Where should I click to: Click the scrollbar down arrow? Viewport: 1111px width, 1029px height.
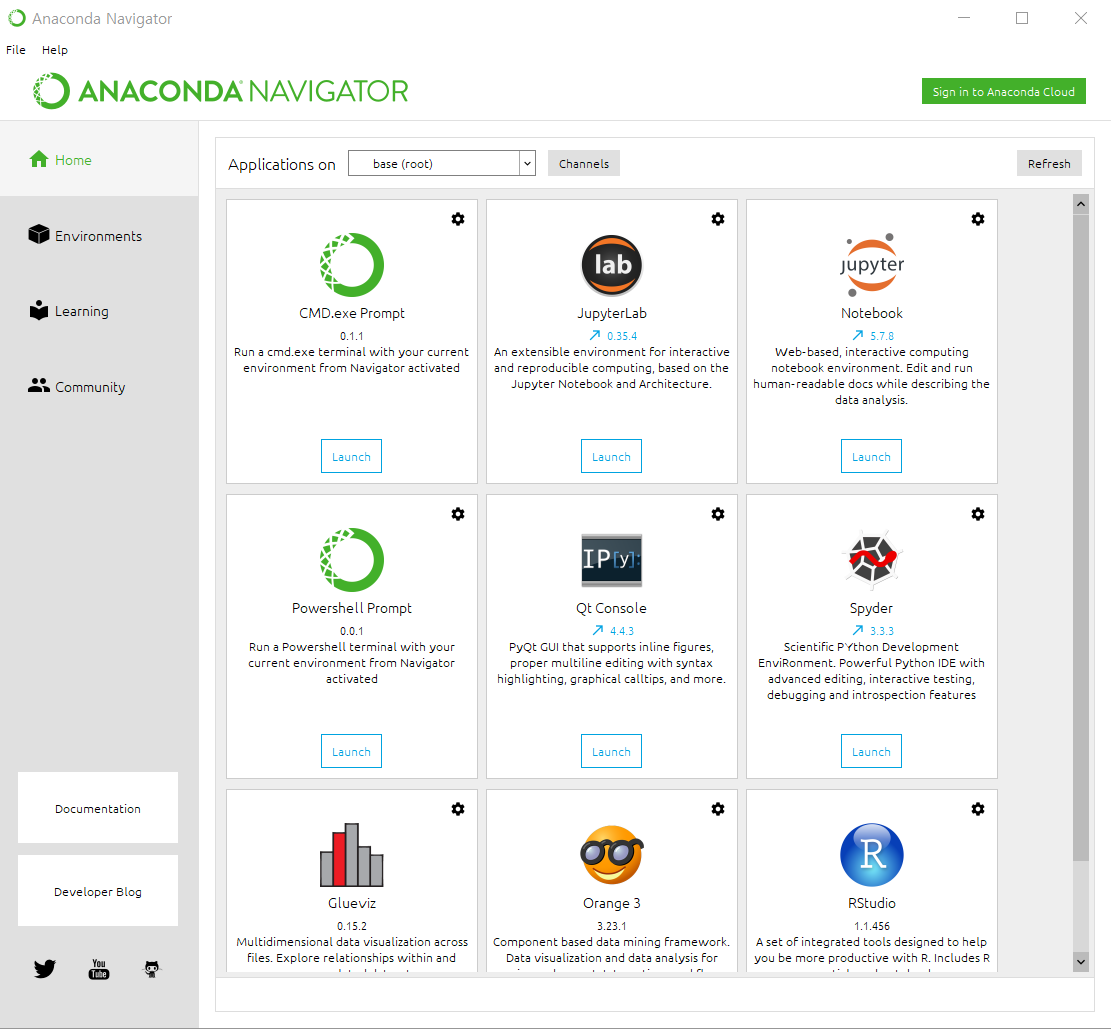pos(1081,962)
